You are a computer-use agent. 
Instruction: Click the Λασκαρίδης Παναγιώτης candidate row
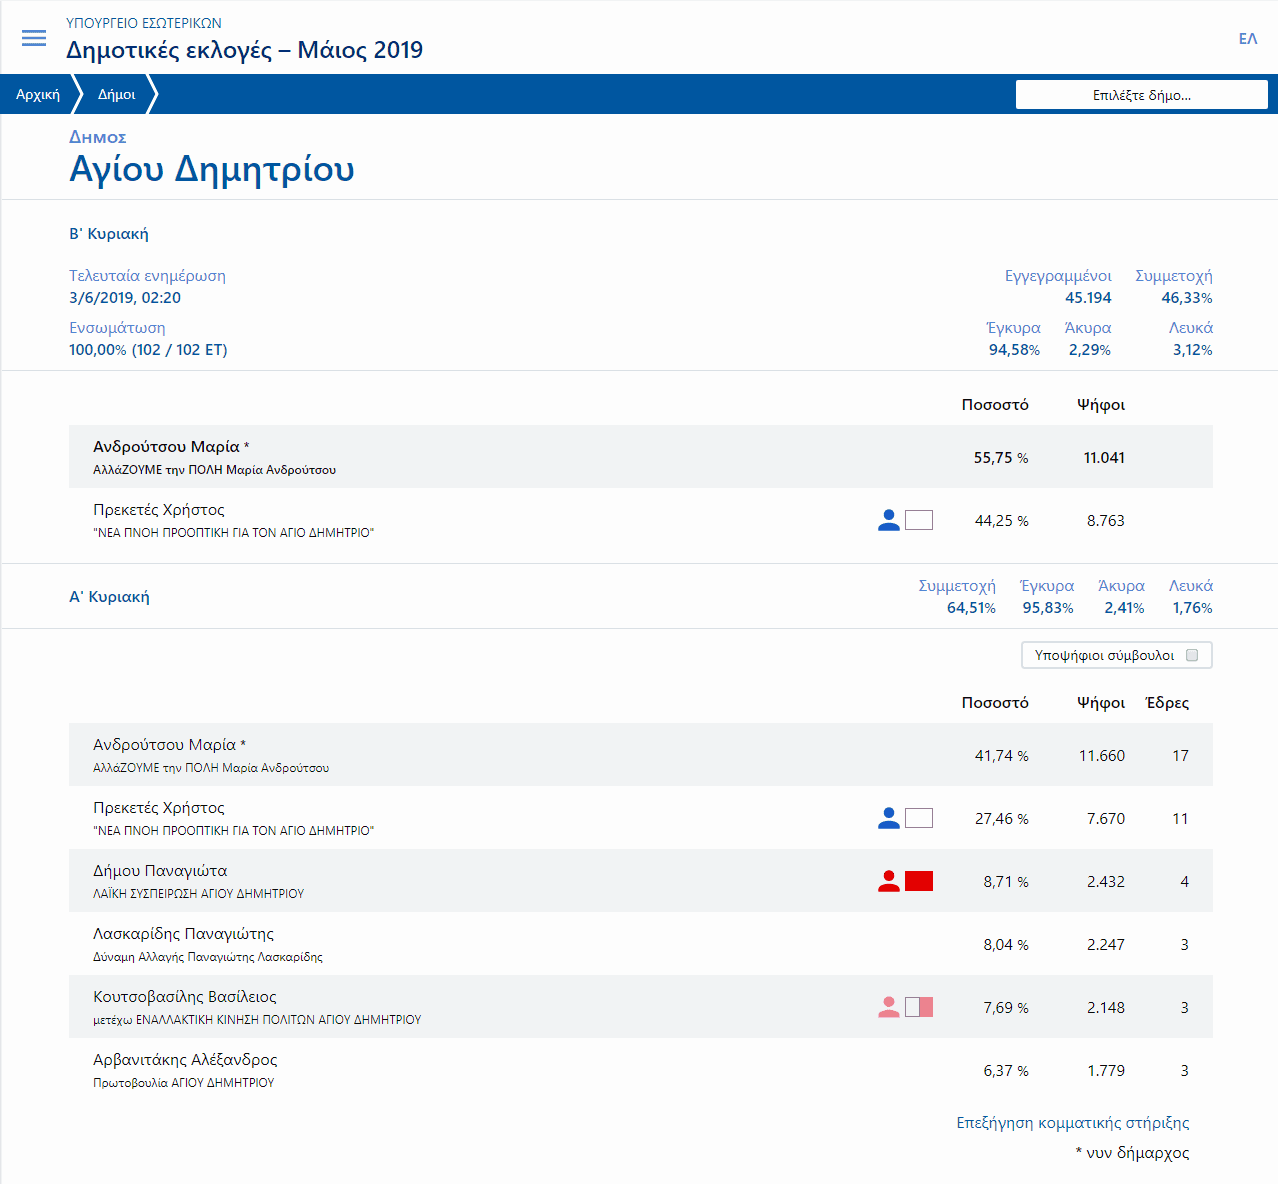tap(640, 944)
